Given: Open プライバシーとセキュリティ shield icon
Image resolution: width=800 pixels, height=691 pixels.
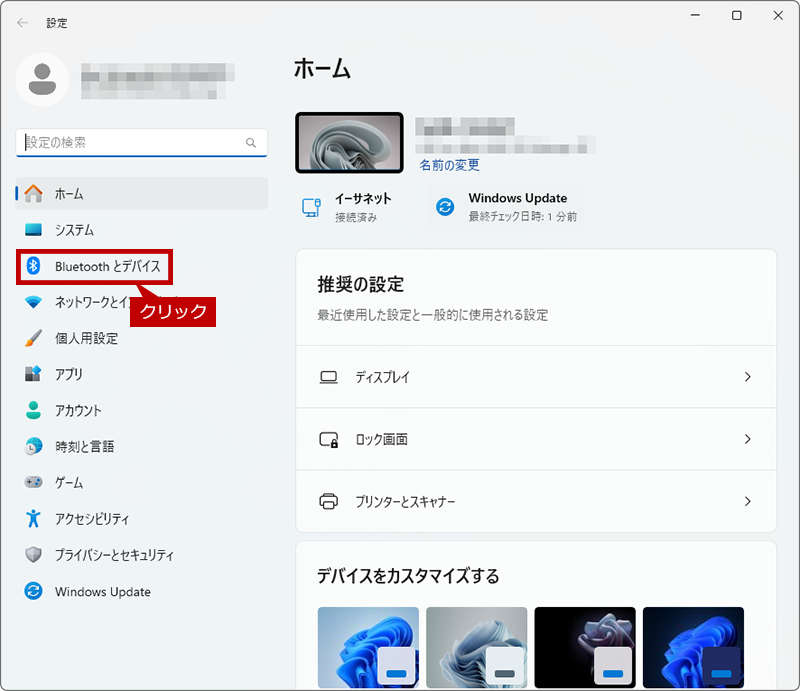Looking at the screenshot, I should click(34, 555).
